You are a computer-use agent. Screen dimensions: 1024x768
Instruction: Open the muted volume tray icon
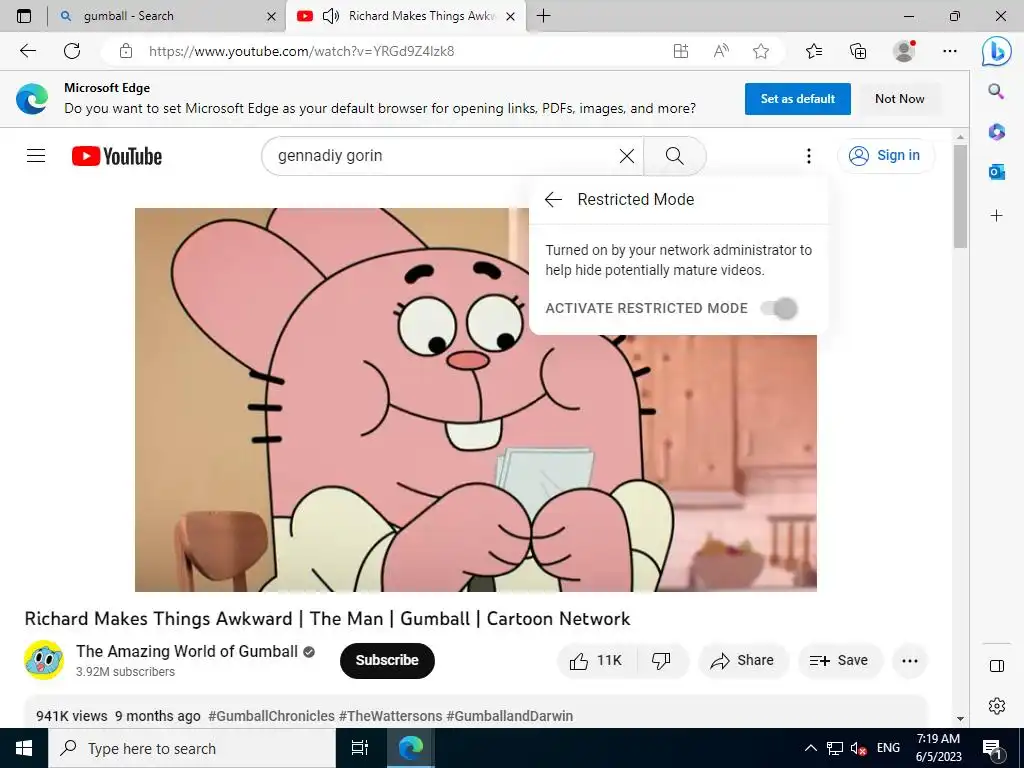[858, 748]
